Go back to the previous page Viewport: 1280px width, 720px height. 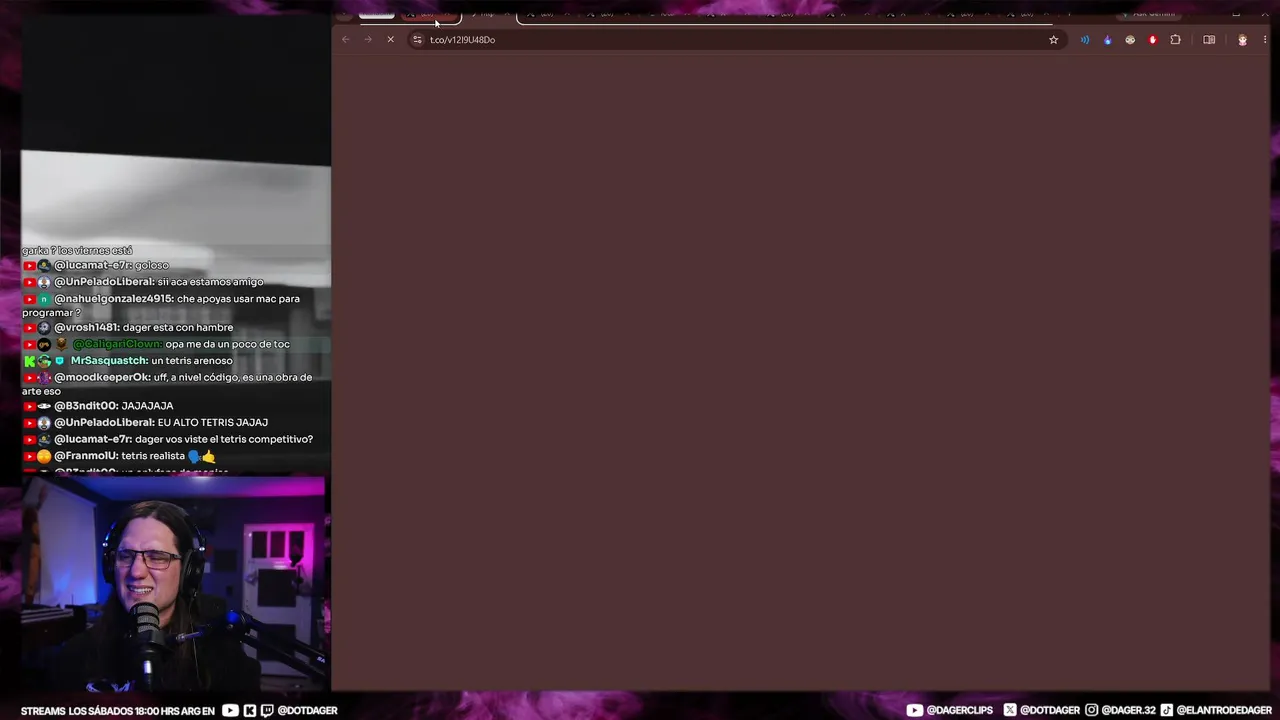click(x=346, y=40)
